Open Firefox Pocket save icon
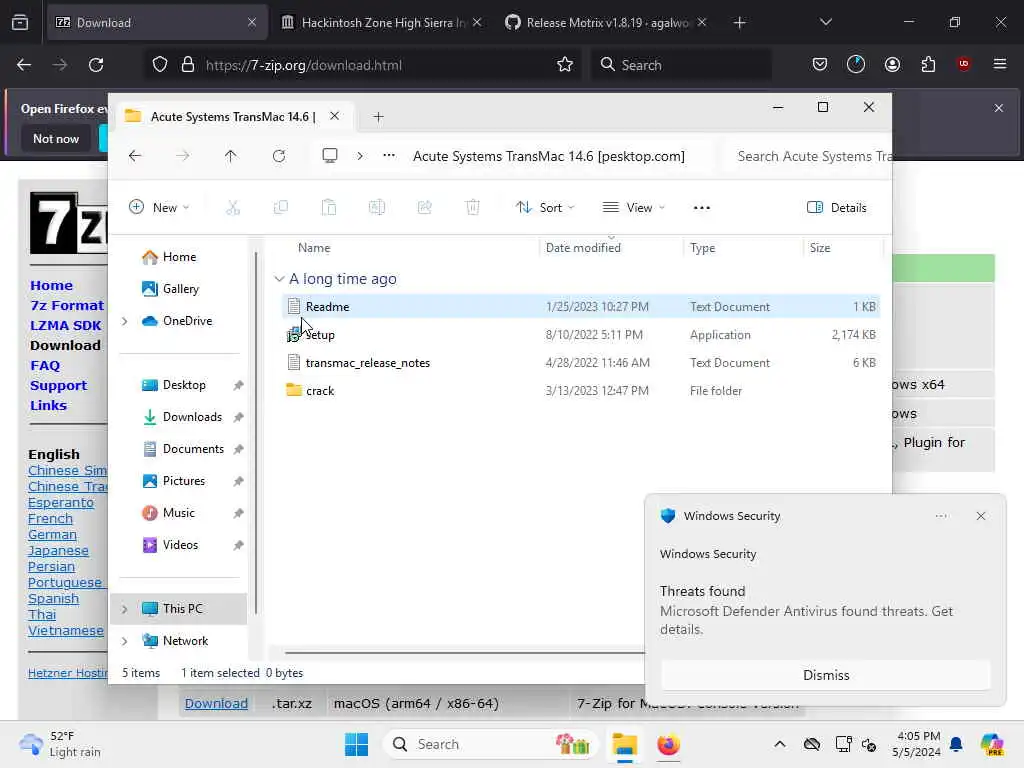 [x=820, y=64]
